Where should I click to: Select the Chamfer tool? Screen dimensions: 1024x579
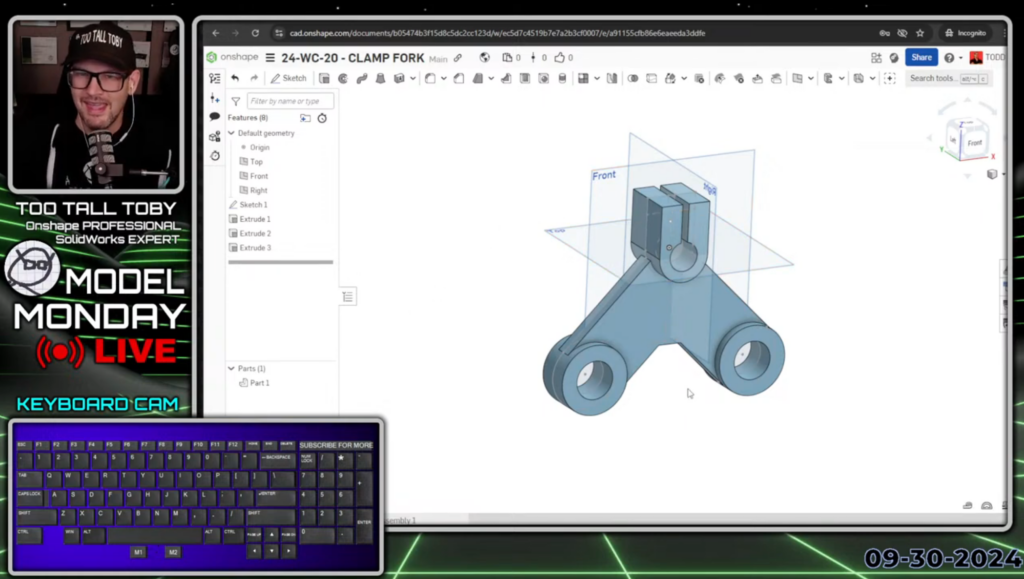tap(459, 78)
